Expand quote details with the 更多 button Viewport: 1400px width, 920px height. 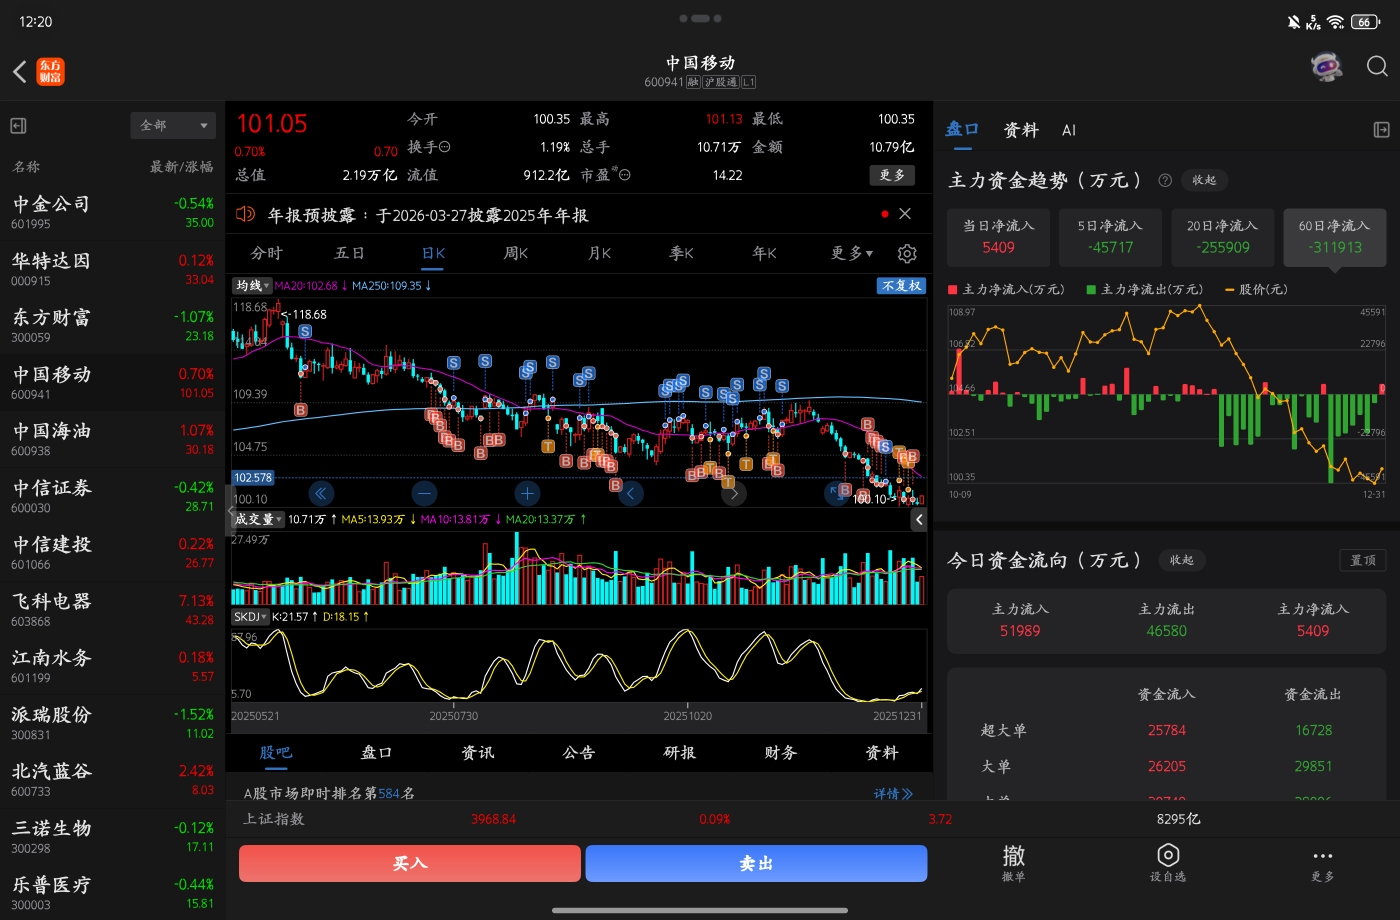(892, 175)
